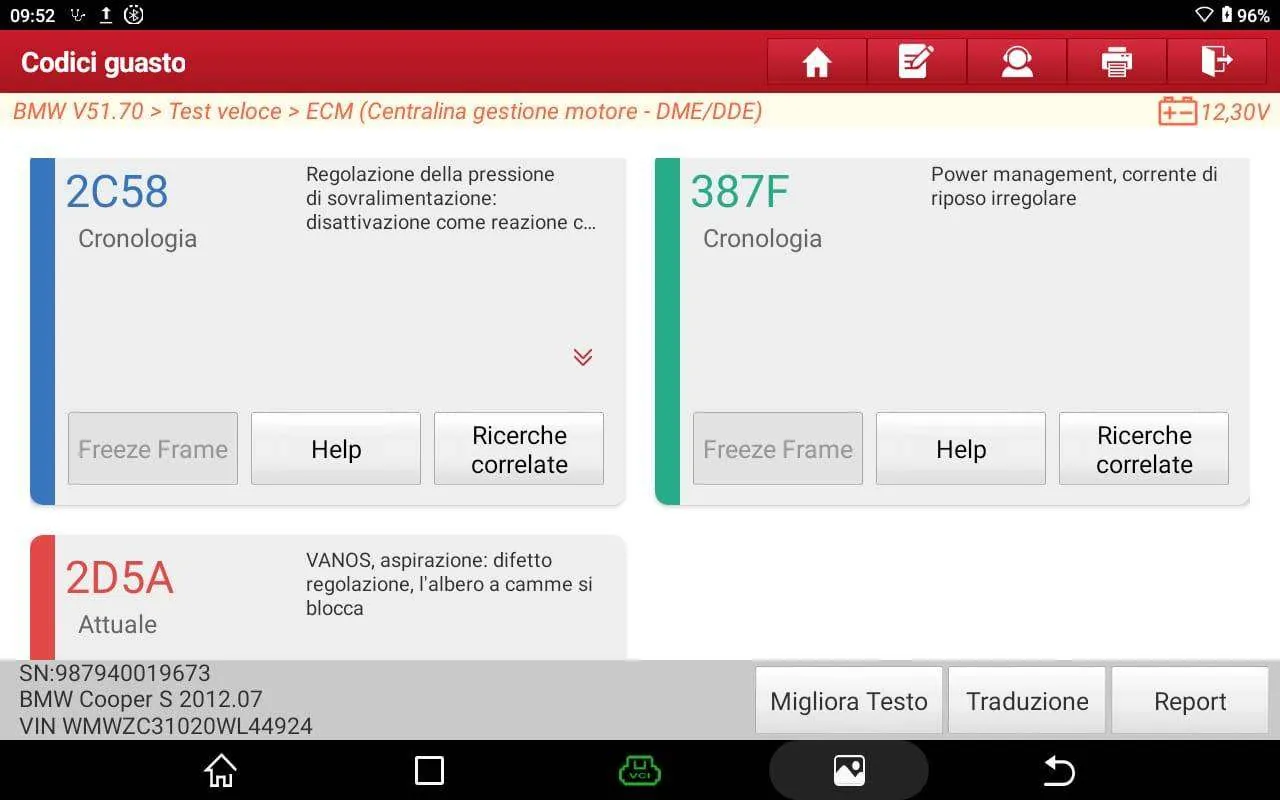This screenshot has height=800, width=1280.
Task: Tap the exit door icon in the header
Action: pyautogui.click(x=1217, y=62)
